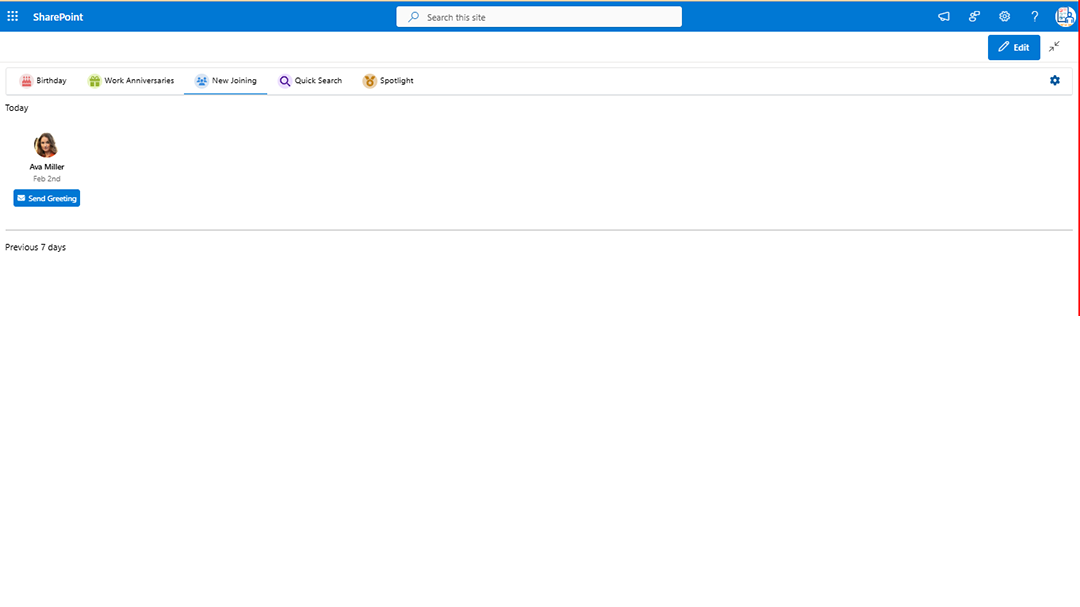Click the megaphone announcements icon
This screenshot has height=607, width=1080.
point(943,16)
